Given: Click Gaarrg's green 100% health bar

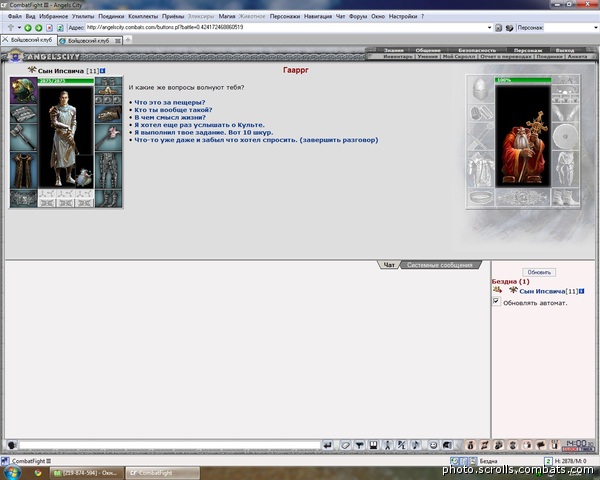Looking at the screenshot, I should tap(523, 80).
